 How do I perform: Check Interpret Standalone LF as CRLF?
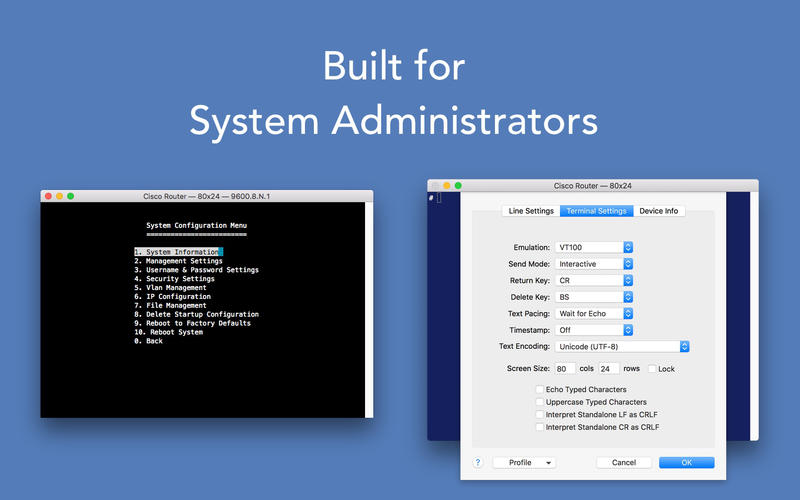[x=540, y=414]
